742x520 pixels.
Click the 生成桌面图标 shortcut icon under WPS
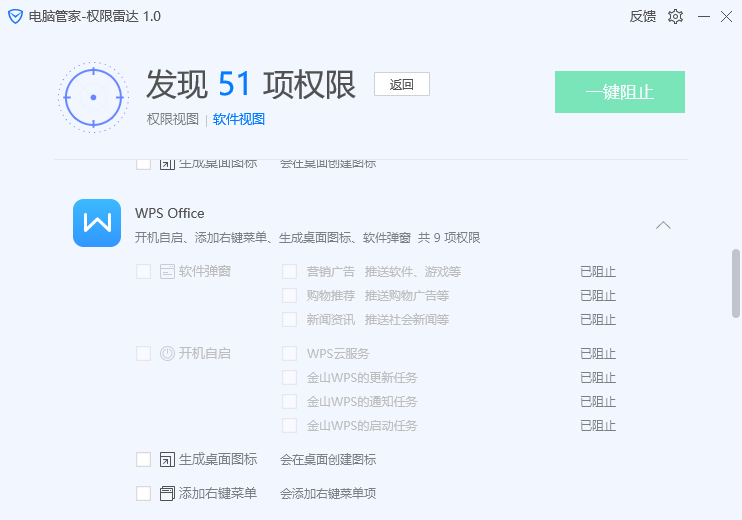(167, 459)
